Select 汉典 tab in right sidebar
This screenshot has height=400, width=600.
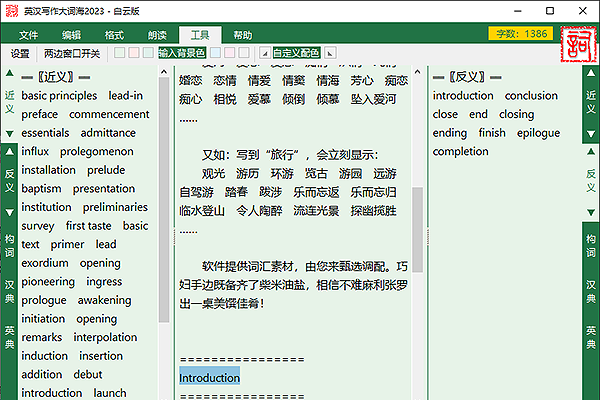[x=591, y=292]
